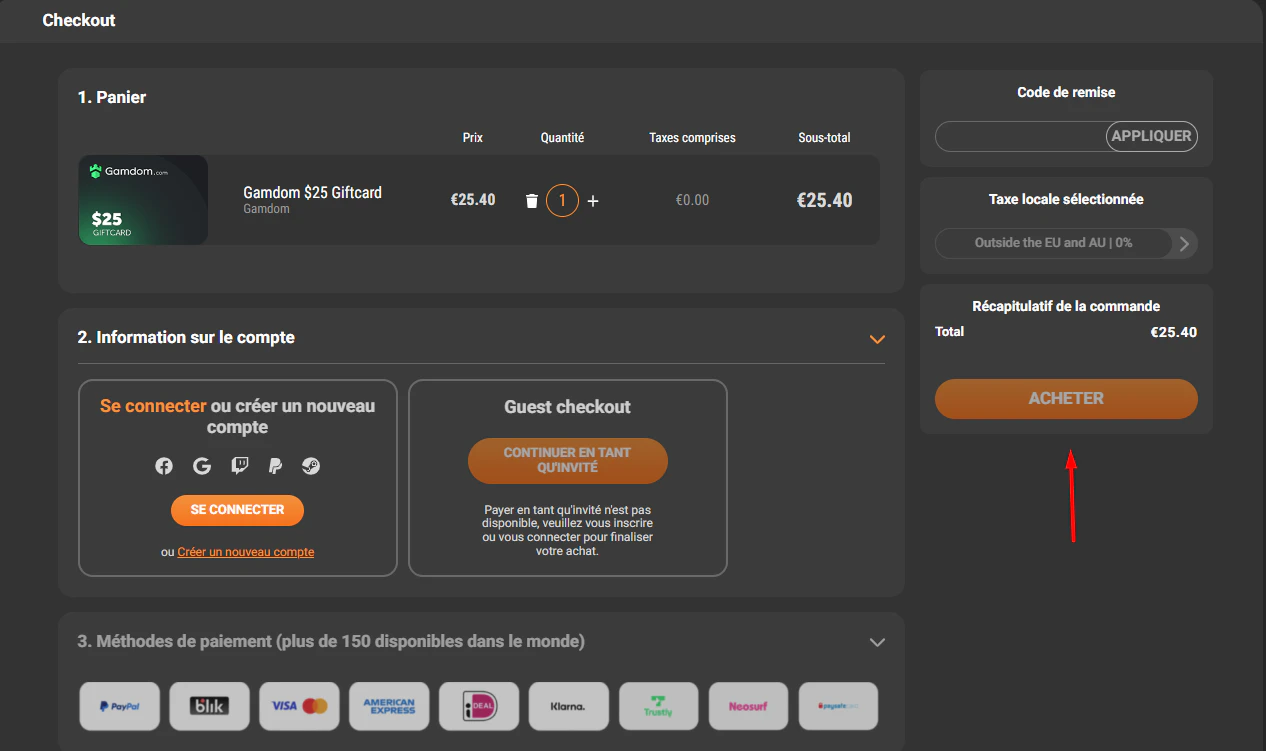
Task: Collapse the 'Information sur le compte' section chevron
Action: pyautogui.click(x=877, y=339)
